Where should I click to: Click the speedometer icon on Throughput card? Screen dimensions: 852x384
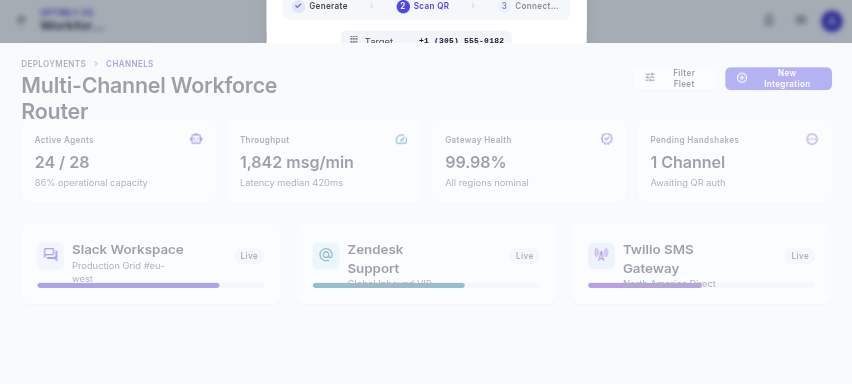(x=402, y=139)
